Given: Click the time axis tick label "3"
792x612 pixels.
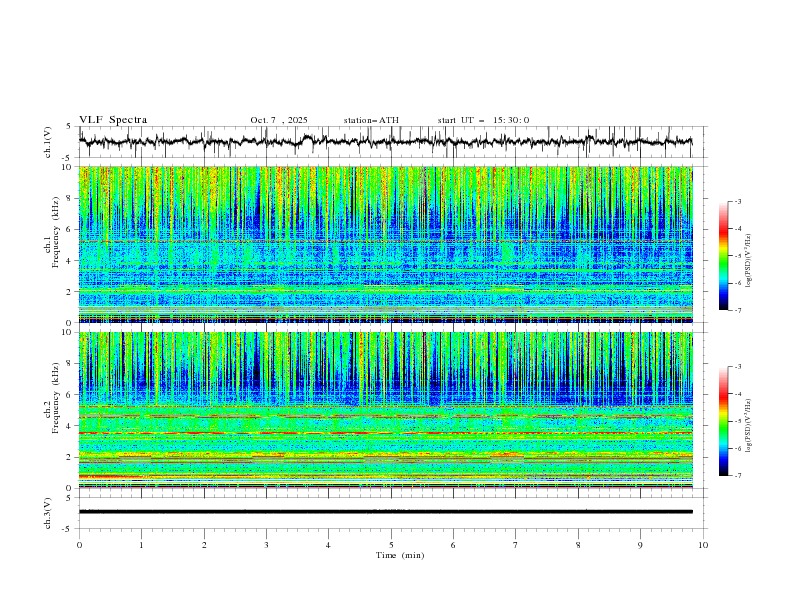Looking at the screenshot, I should pyautogui.click(x=266, y=545).
